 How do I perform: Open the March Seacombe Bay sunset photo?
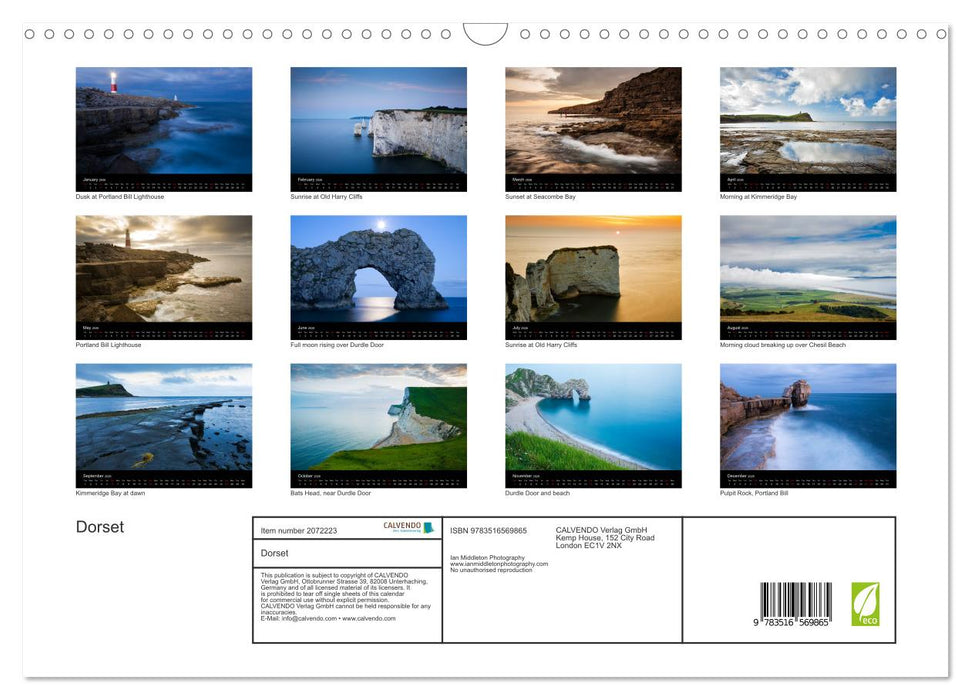coord(593,126)
